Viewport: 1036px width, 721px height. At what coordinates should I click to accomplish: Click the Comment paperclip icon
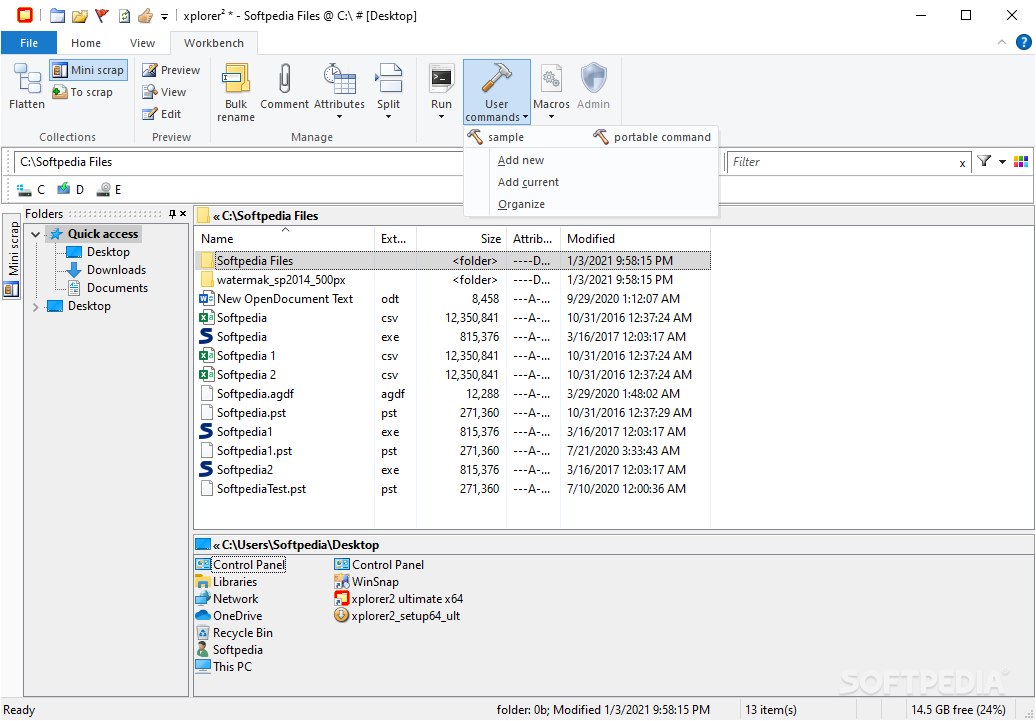coord(284,78)
